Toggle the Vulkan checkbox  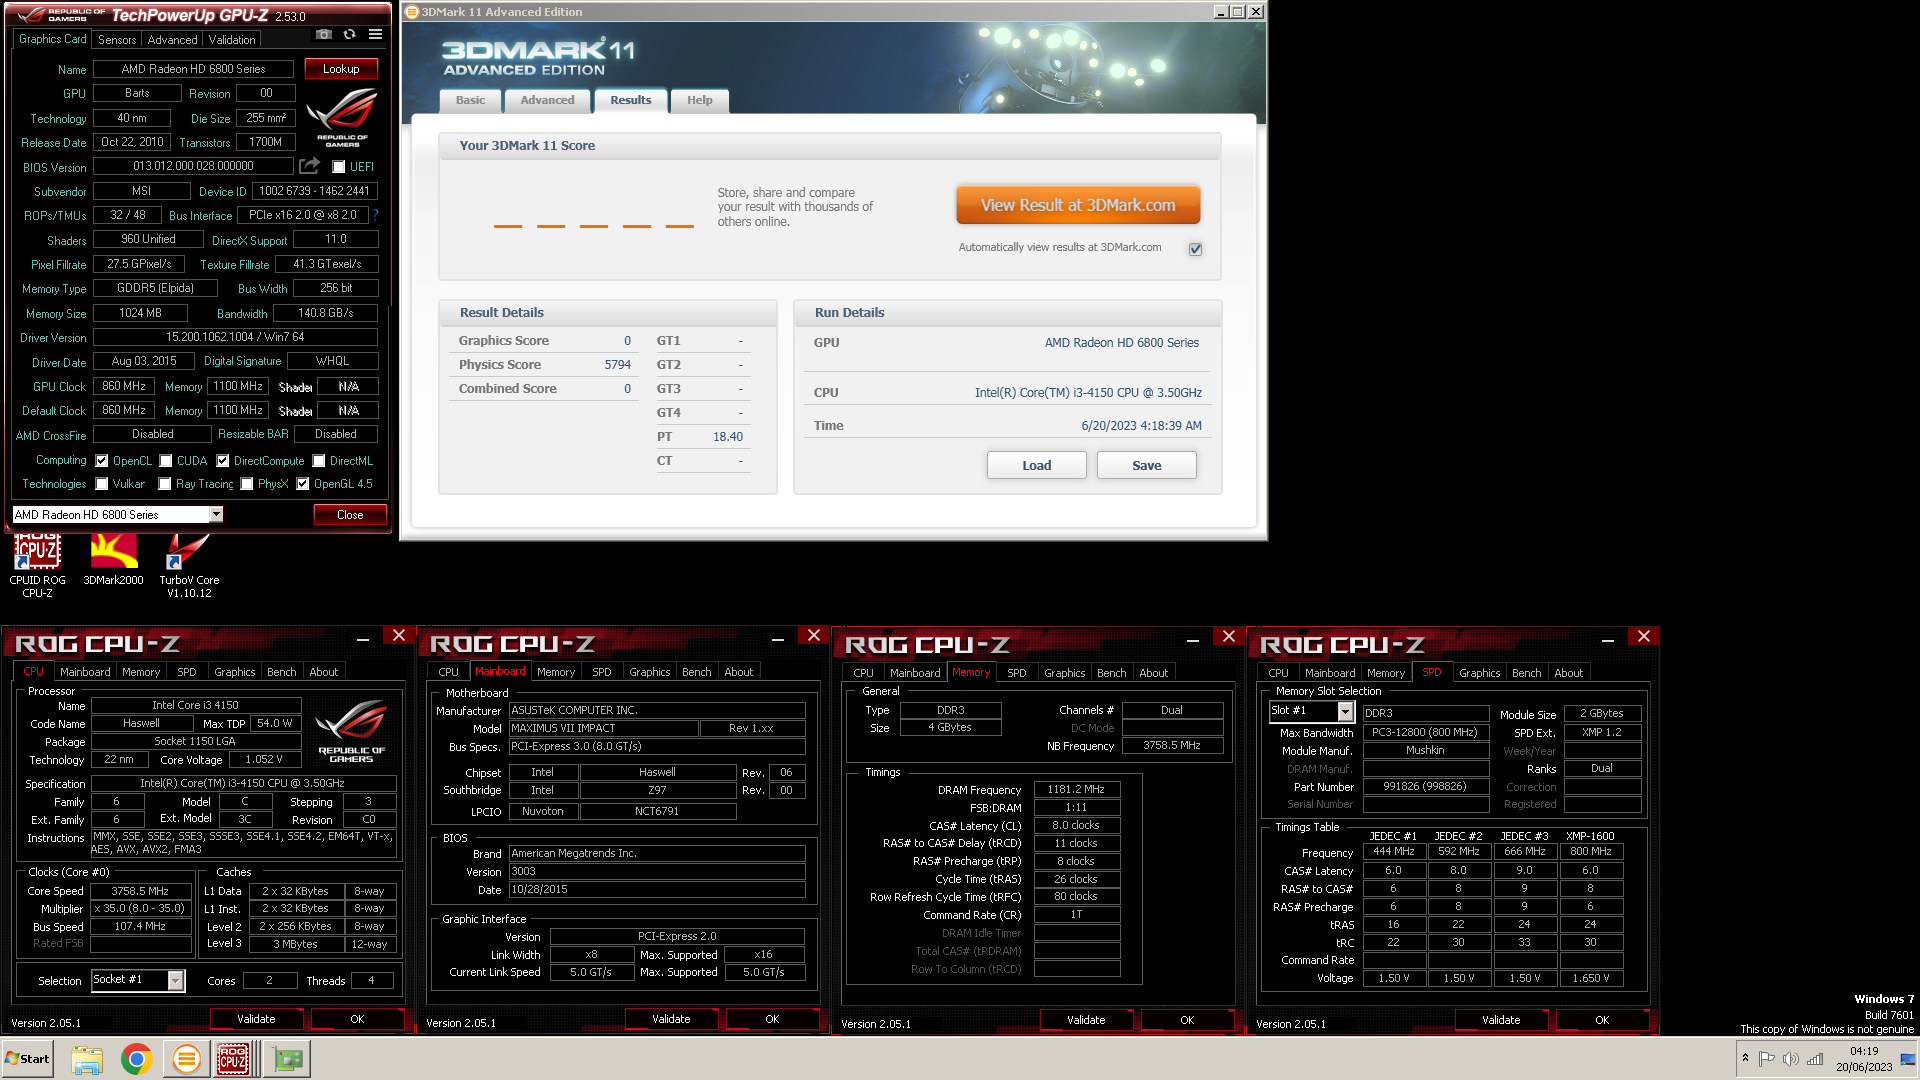[x=102, y=484]
